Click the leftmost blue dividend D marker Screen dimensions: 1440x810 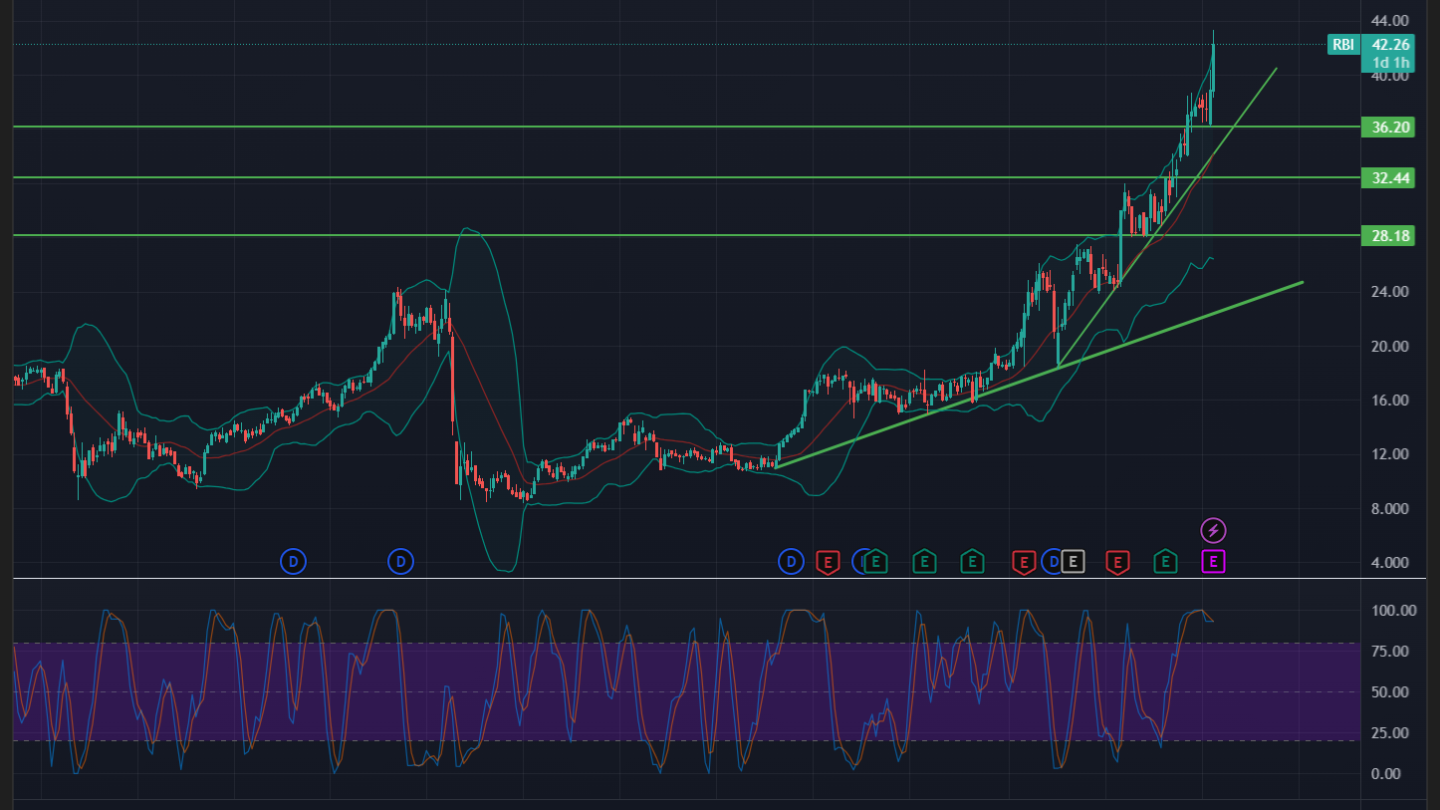[293, 562]
